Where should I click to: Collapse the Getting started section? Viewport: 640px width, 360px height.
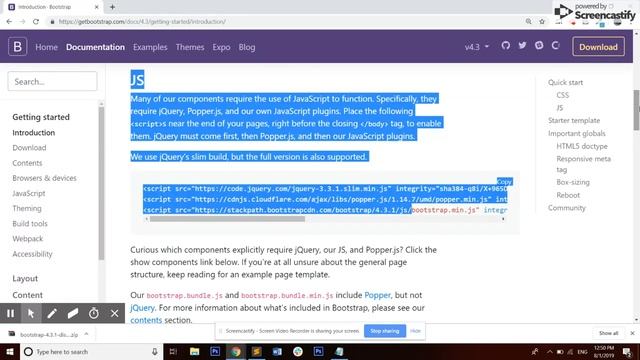(x=41, y=117)
